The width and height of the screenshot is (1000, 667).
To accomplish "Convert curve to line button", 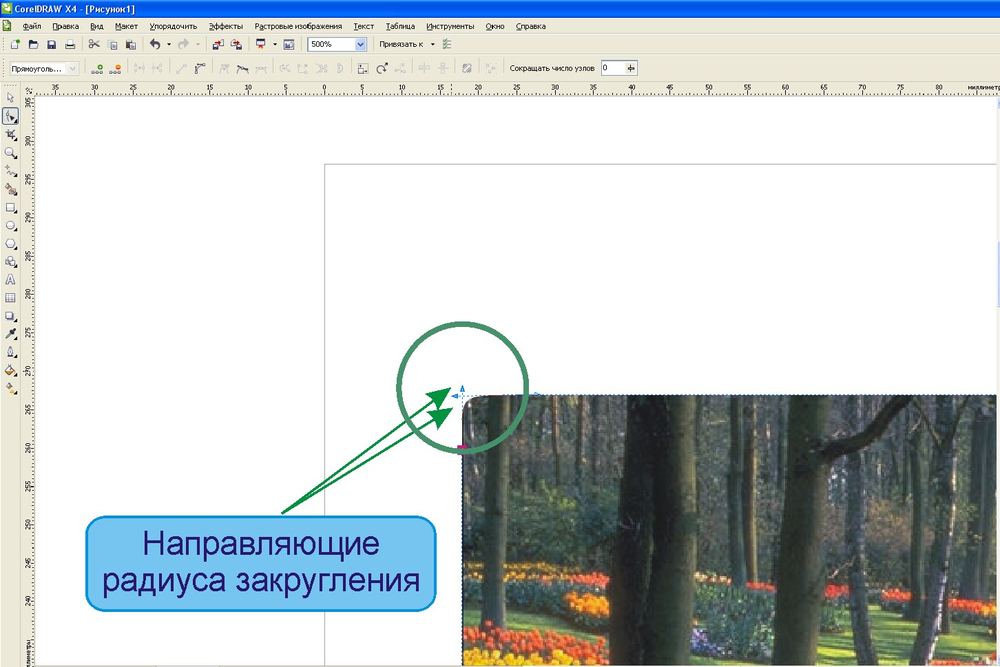I will [x=182, y=68].
